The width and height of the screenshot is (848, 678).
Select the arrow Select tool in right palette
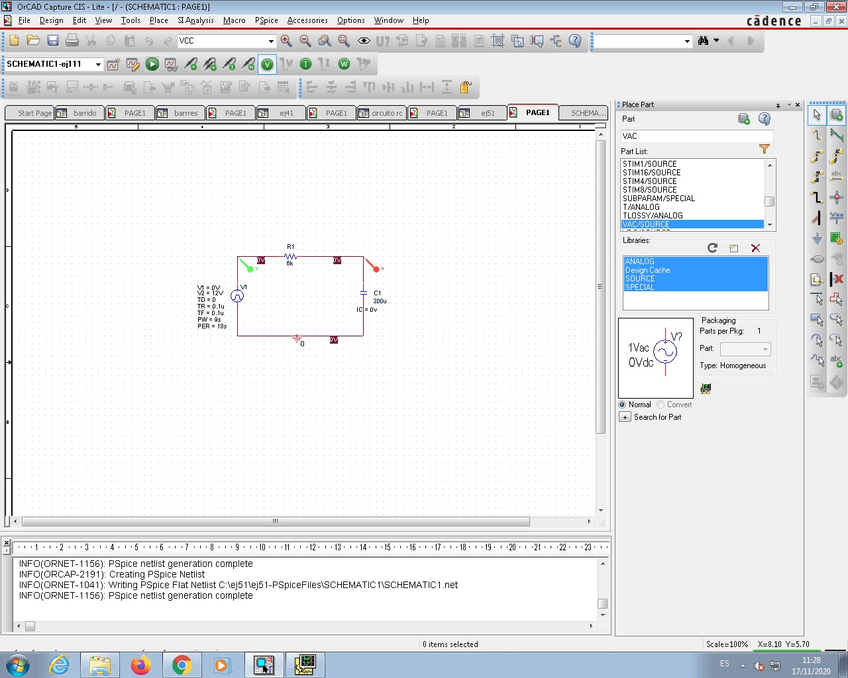(817, 115)
